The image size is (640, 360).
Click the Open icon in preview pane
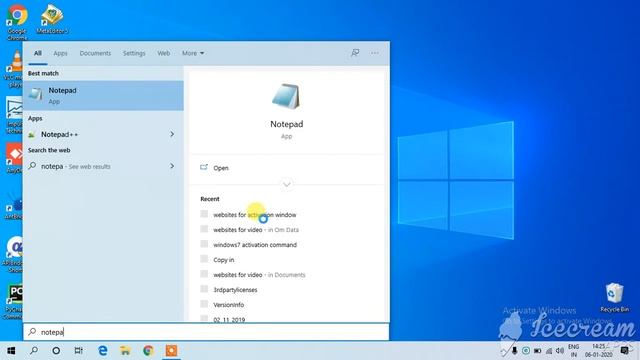click(204, 167)
